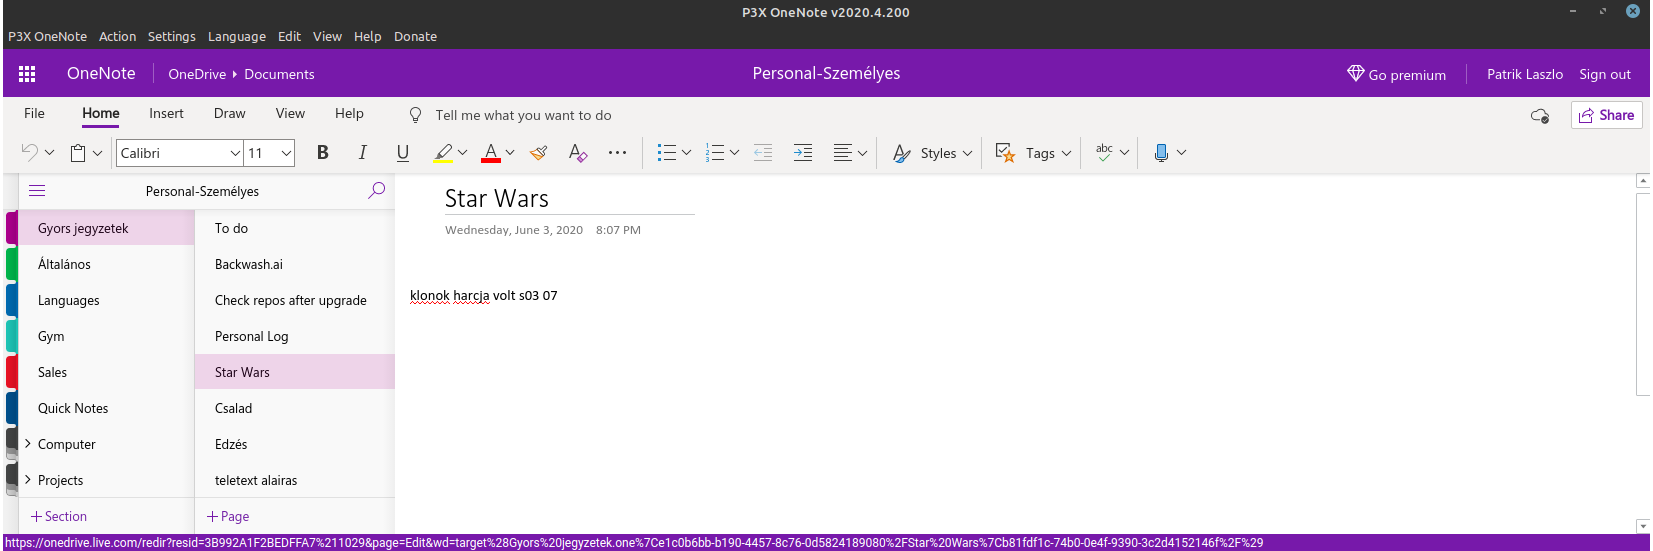Open the Help ribbon tab
This screenshot has height=551, width=1653.
coord(349,113)
